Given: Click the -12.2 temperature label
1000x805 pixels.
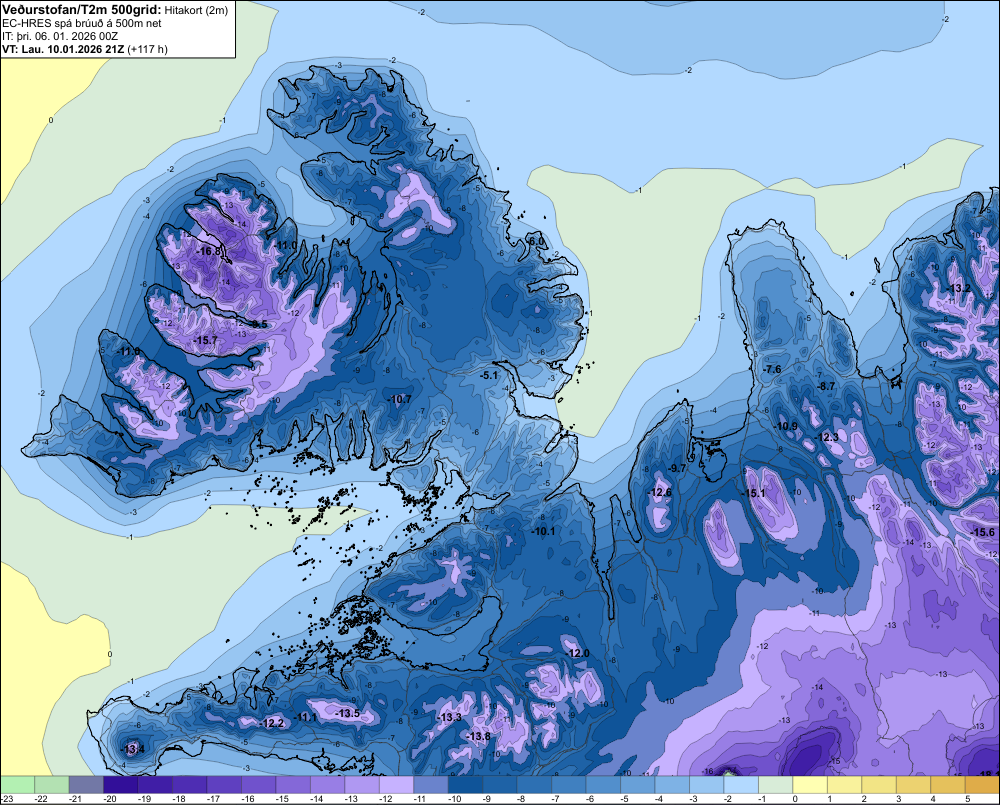Looking at the screenshot, I should pyautogui.click(x=272, y=723).
